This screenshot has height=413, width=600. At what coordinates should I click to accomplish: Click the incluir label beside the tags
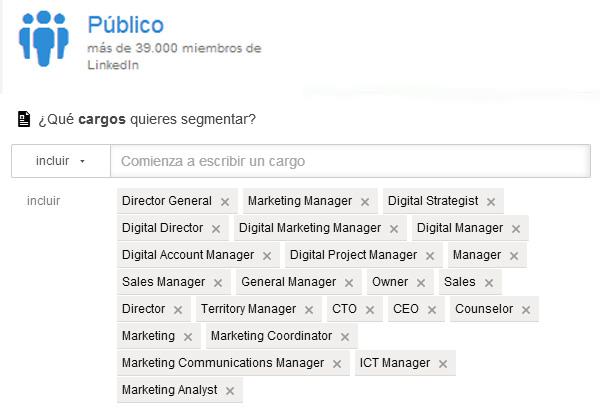click(44, 201)
